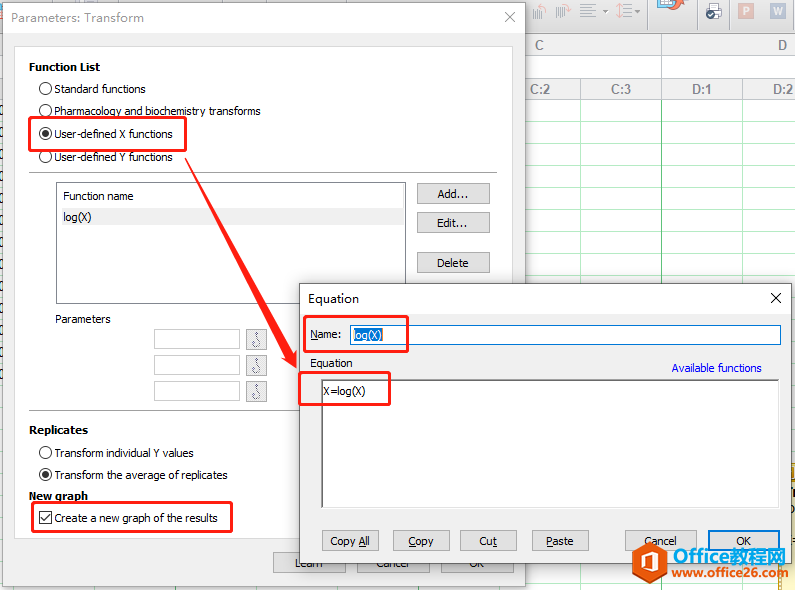Click hook icon beside first parameter field

pos(256,339)
